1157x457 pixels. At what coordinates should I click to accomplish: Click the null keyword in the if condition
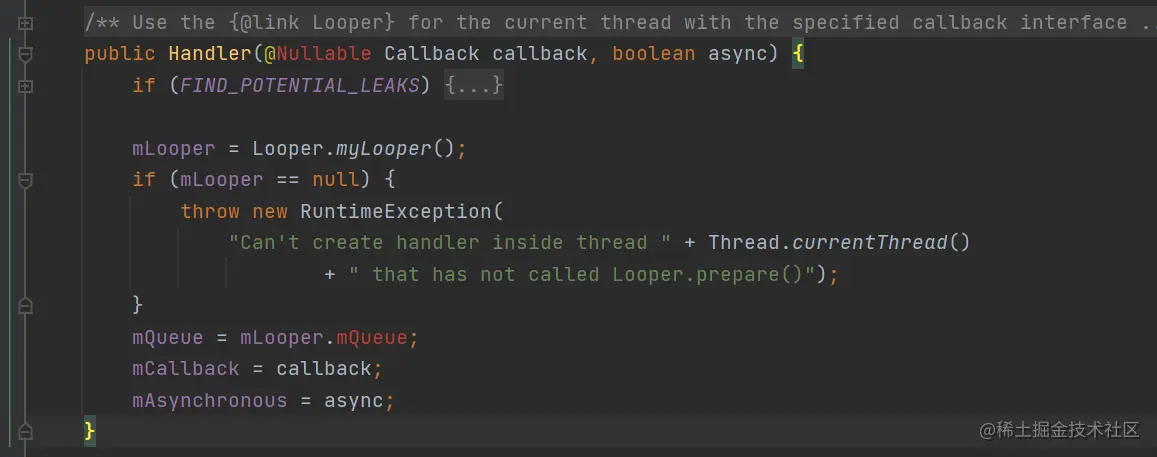[x=336, y=179]
